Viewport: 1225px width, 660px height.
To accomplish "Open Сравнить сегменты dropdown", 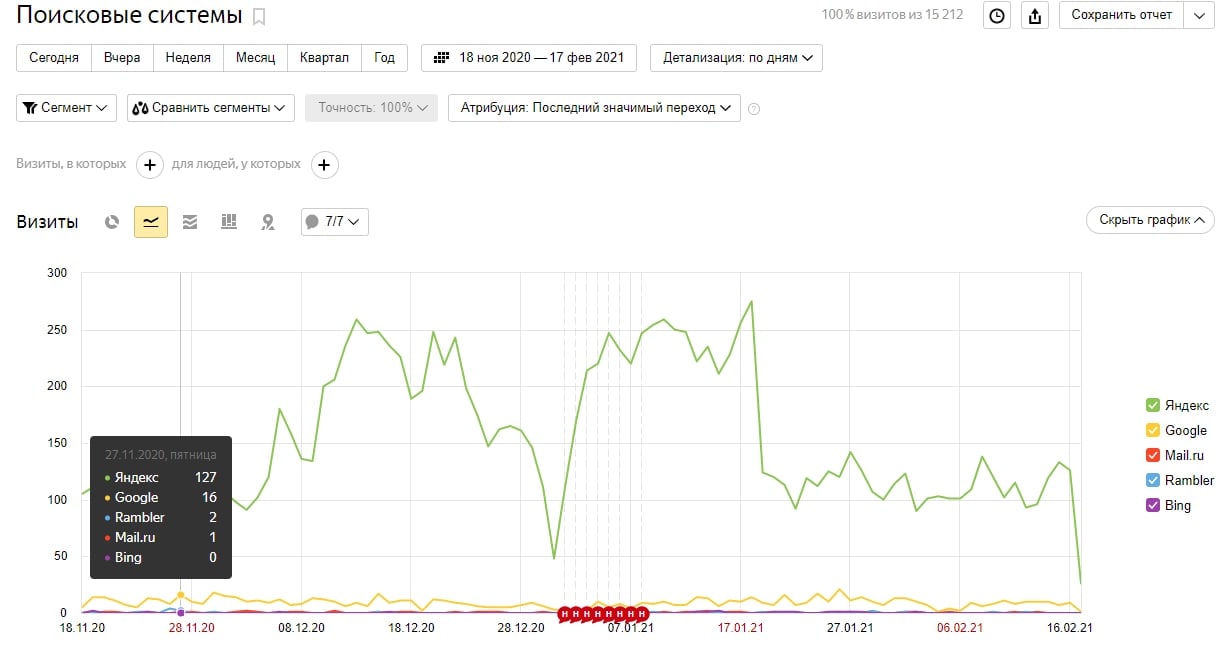I will [211, 108].
